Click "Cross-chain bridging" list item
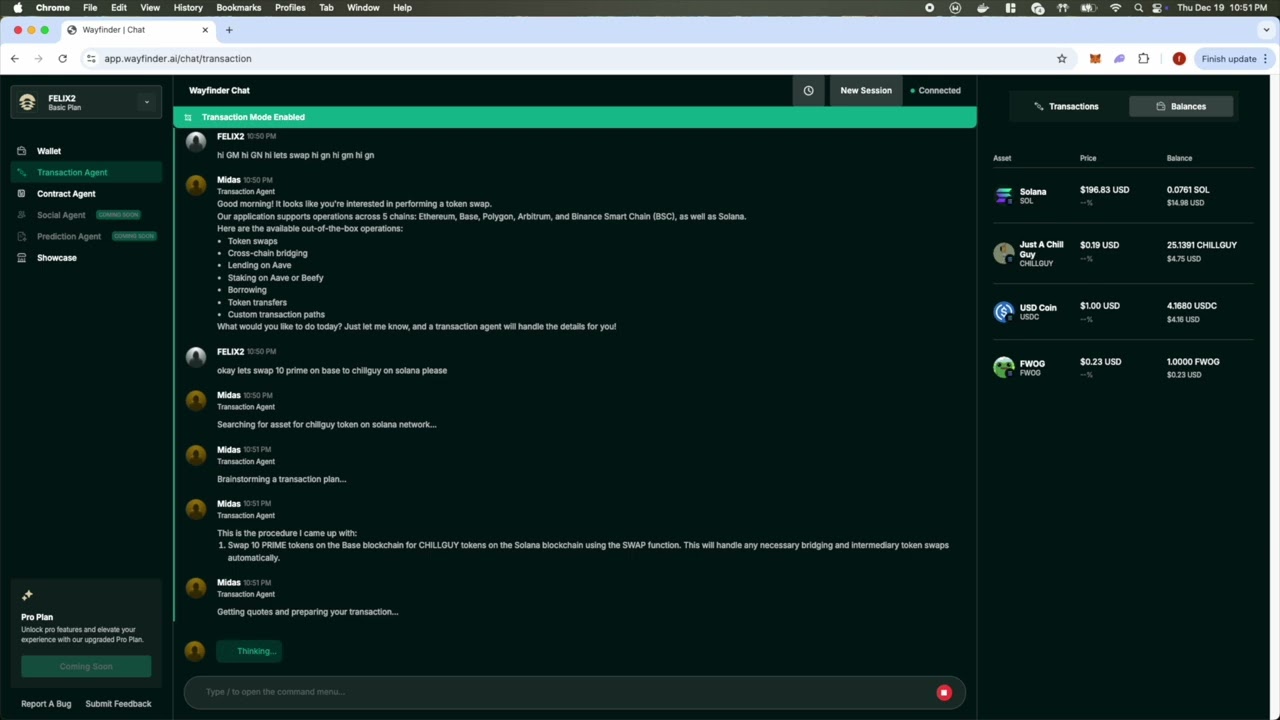The width and height of the screenshot is (1280, 720). click(267, 253)
